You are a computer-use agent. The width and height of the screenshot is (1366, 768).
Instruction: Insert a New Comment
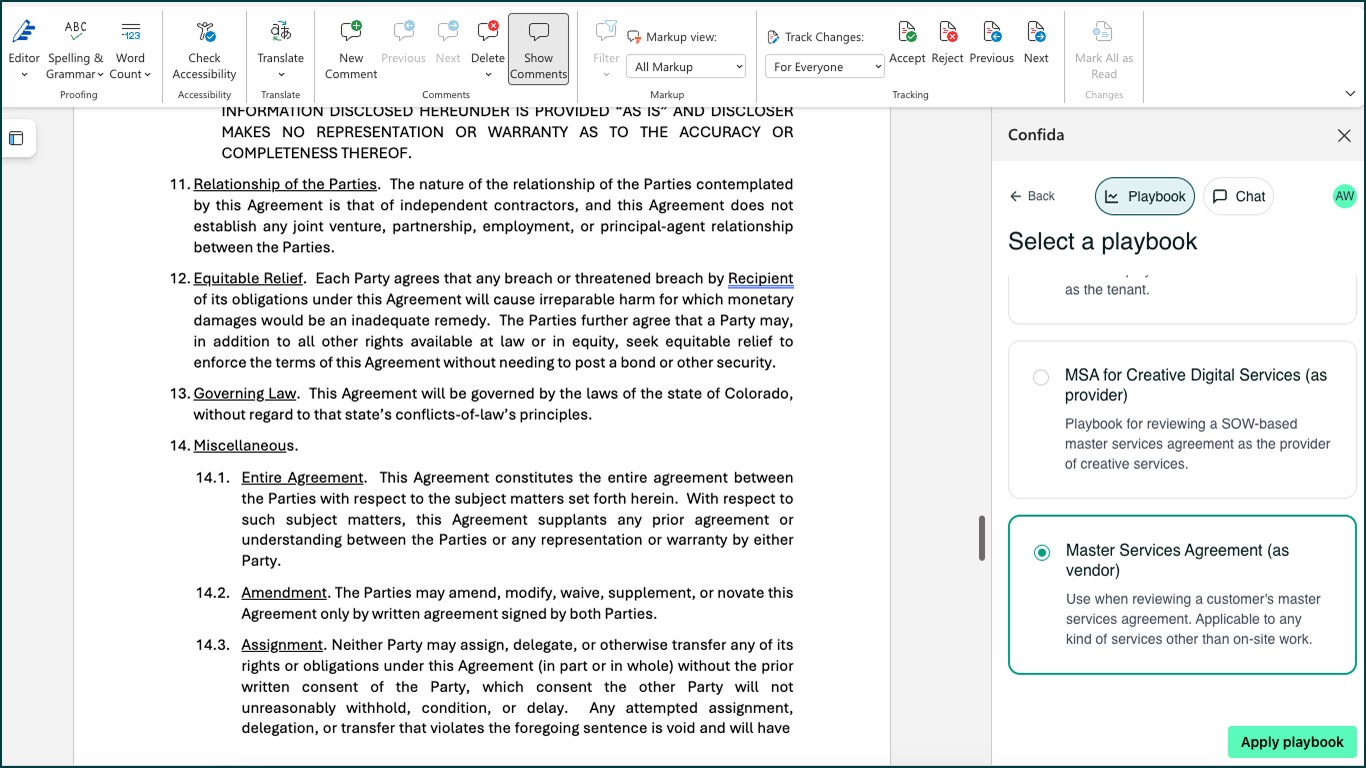[x=351, y=50]
